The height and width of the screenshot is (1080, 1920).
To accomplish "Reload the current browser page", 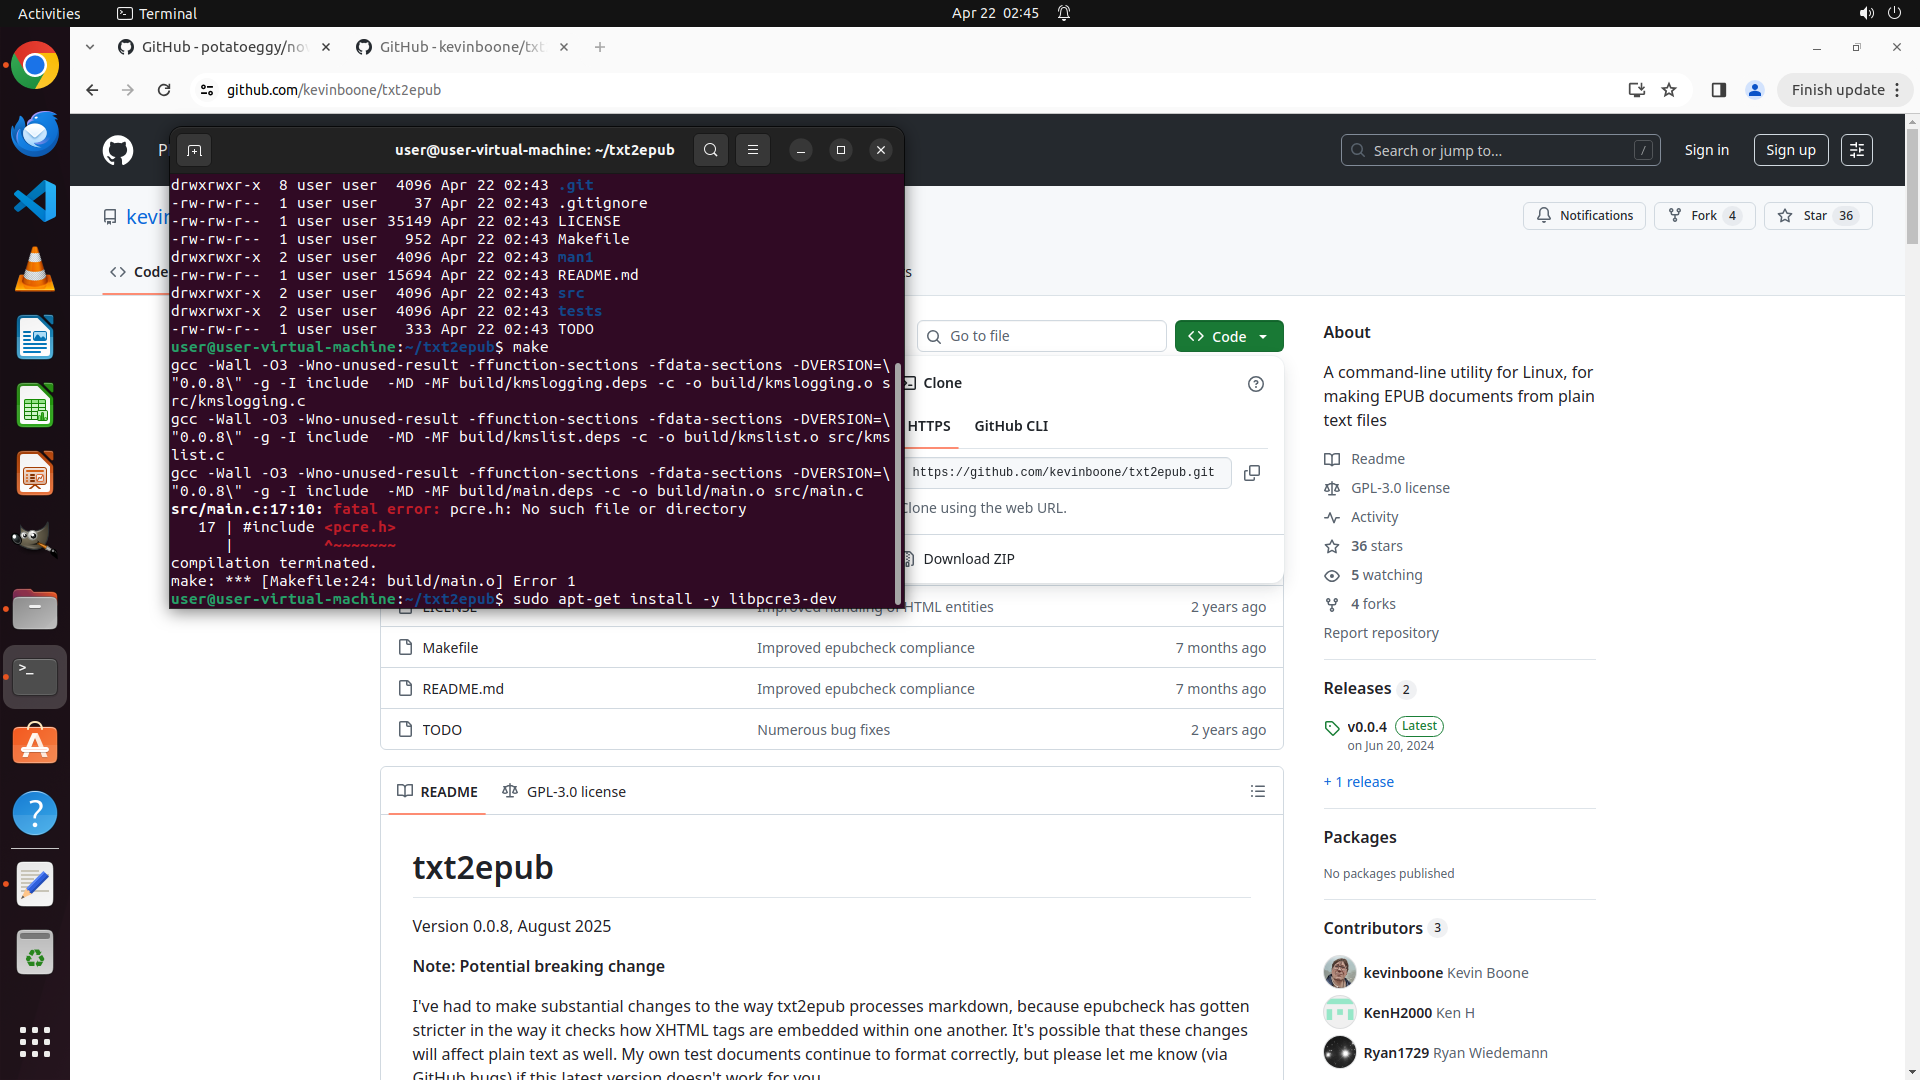I will (x=164, y=90).
